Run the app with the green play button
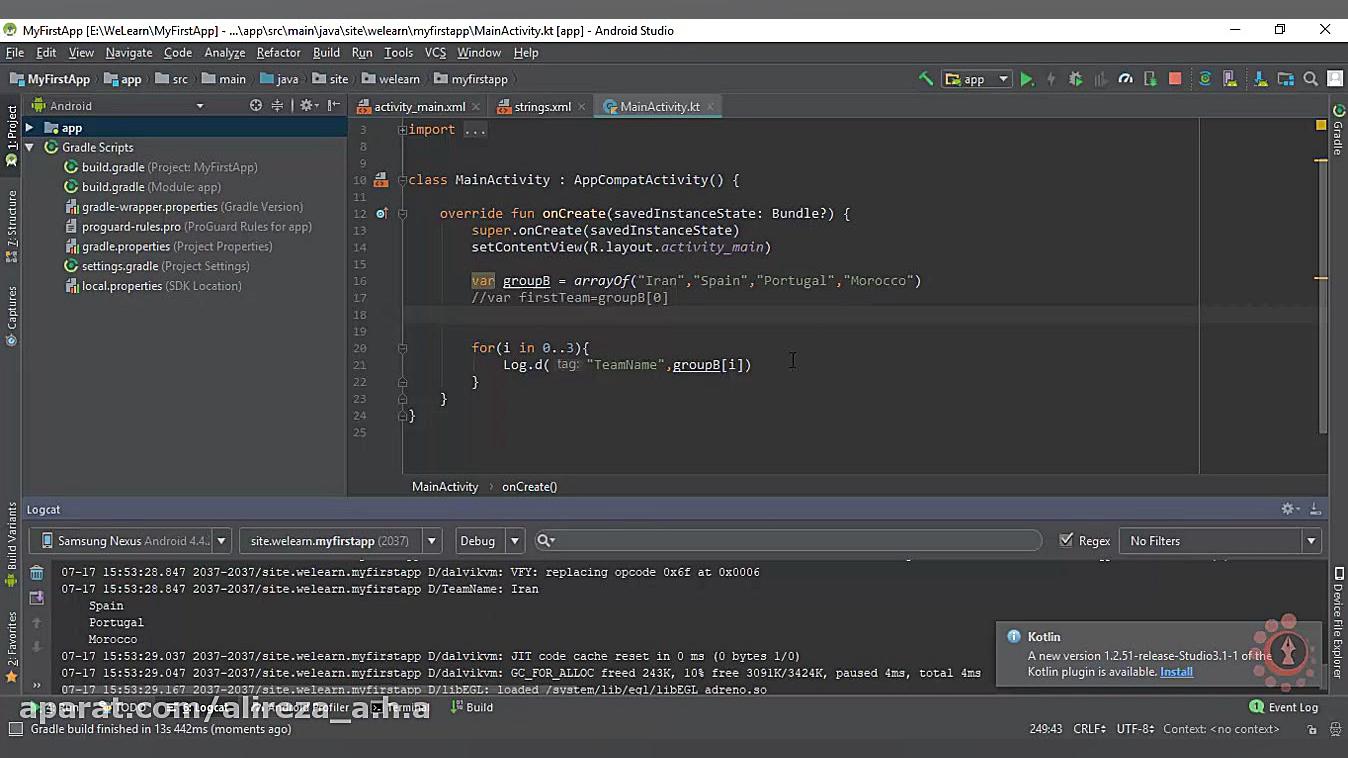1348x758 pixels. [x=1027, y=79]
